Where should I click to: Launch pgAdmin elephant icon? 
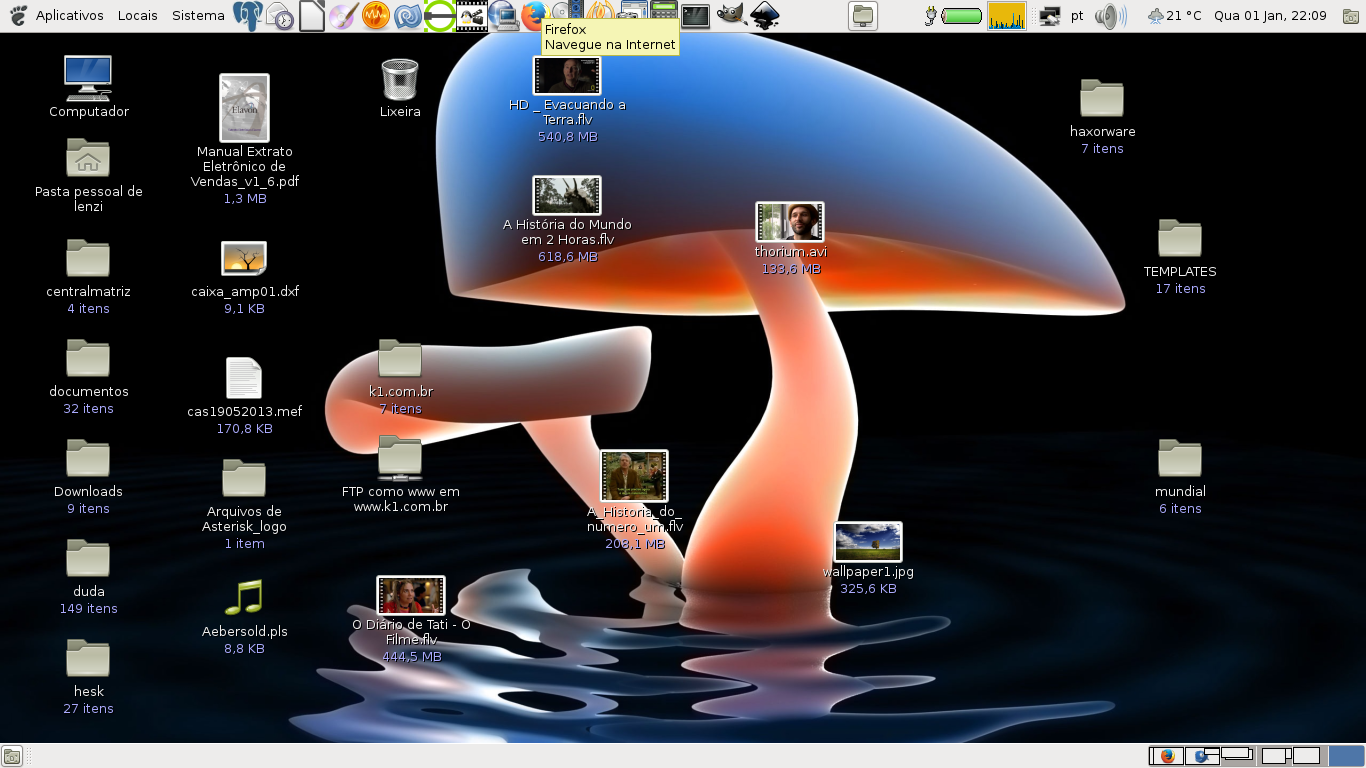pyautogui.click(x=247, y=15)
